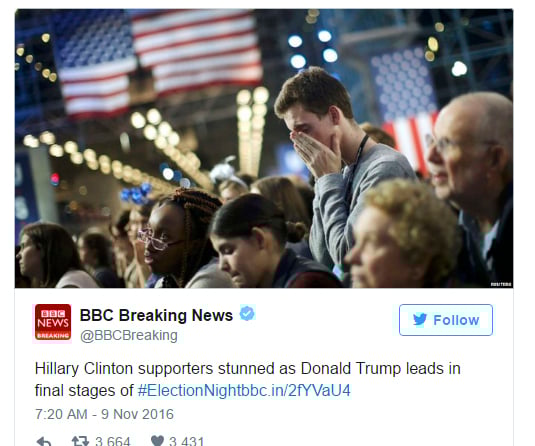This screenshot has width=535, height=446.
Task: View the retweet count 3,664
Action: point(113,441)
